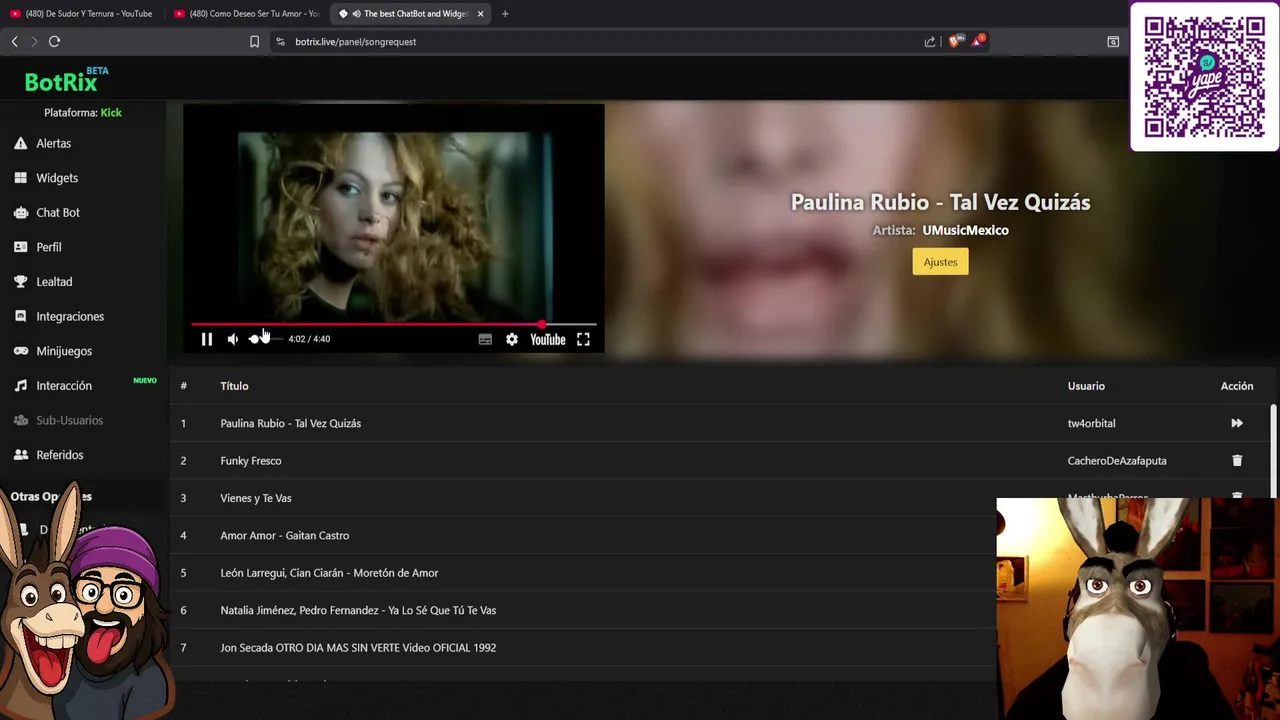This screenshot has height=720, width=1280.
Task: Reload the current page
Action: point(54,41)
